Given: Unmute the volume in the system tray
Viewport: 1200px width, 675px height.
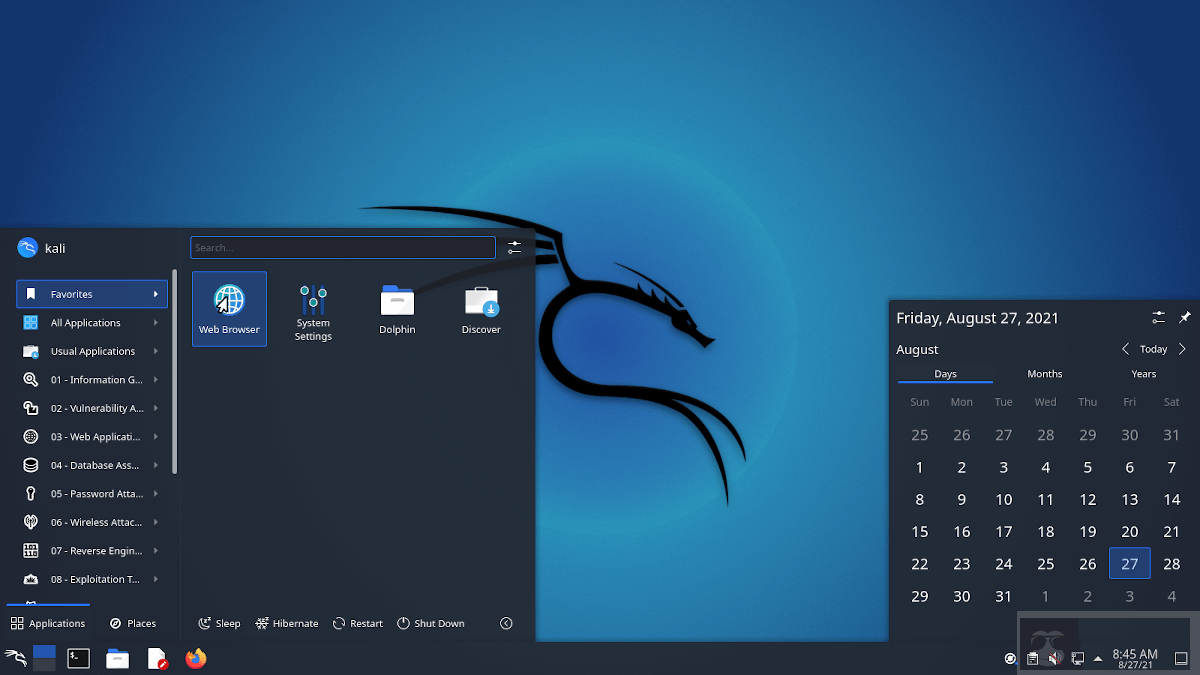Looking at the screenshot, I should click(x=1054, y=658).
